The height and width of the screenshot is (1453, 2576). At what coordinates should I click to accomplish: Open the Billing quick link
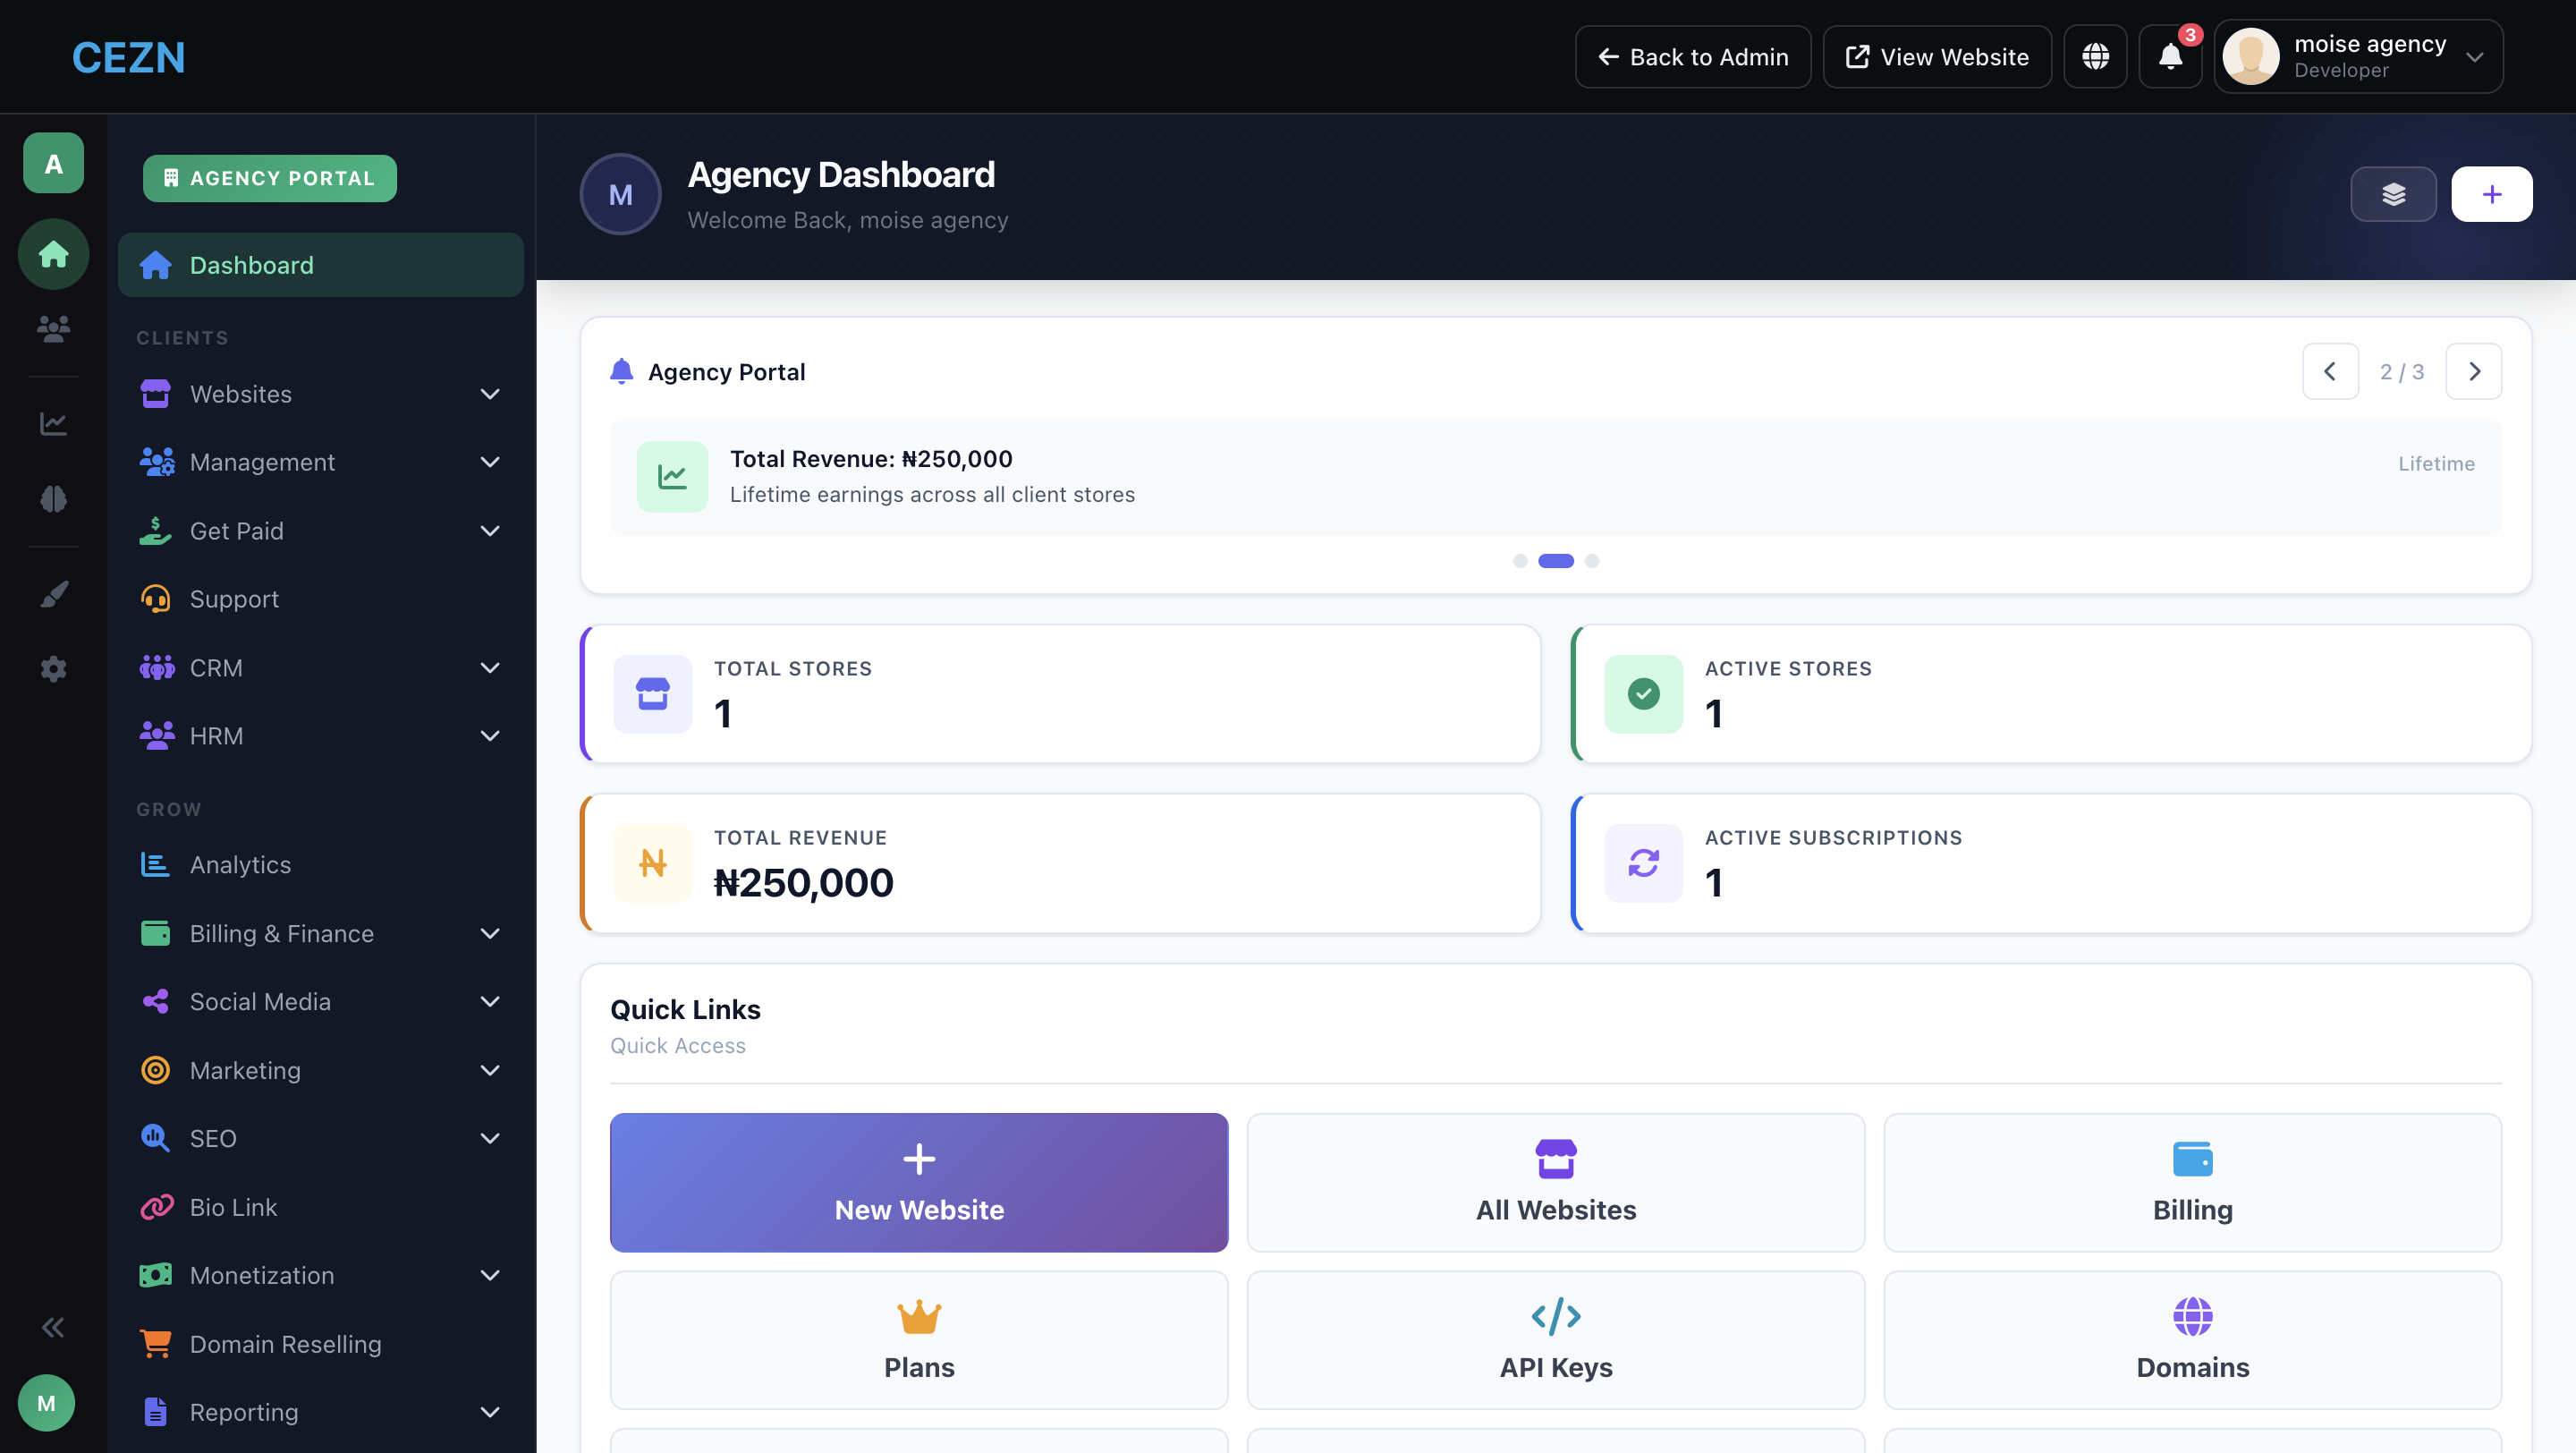tap(2192, 1182)
